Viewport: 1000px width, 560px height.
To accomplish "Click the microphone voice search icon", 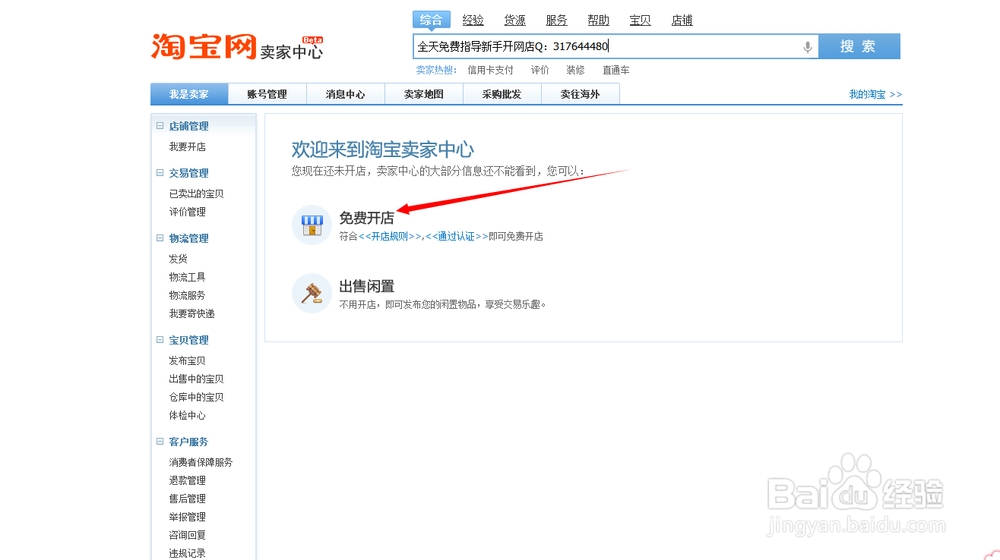I will pos(807,47).
